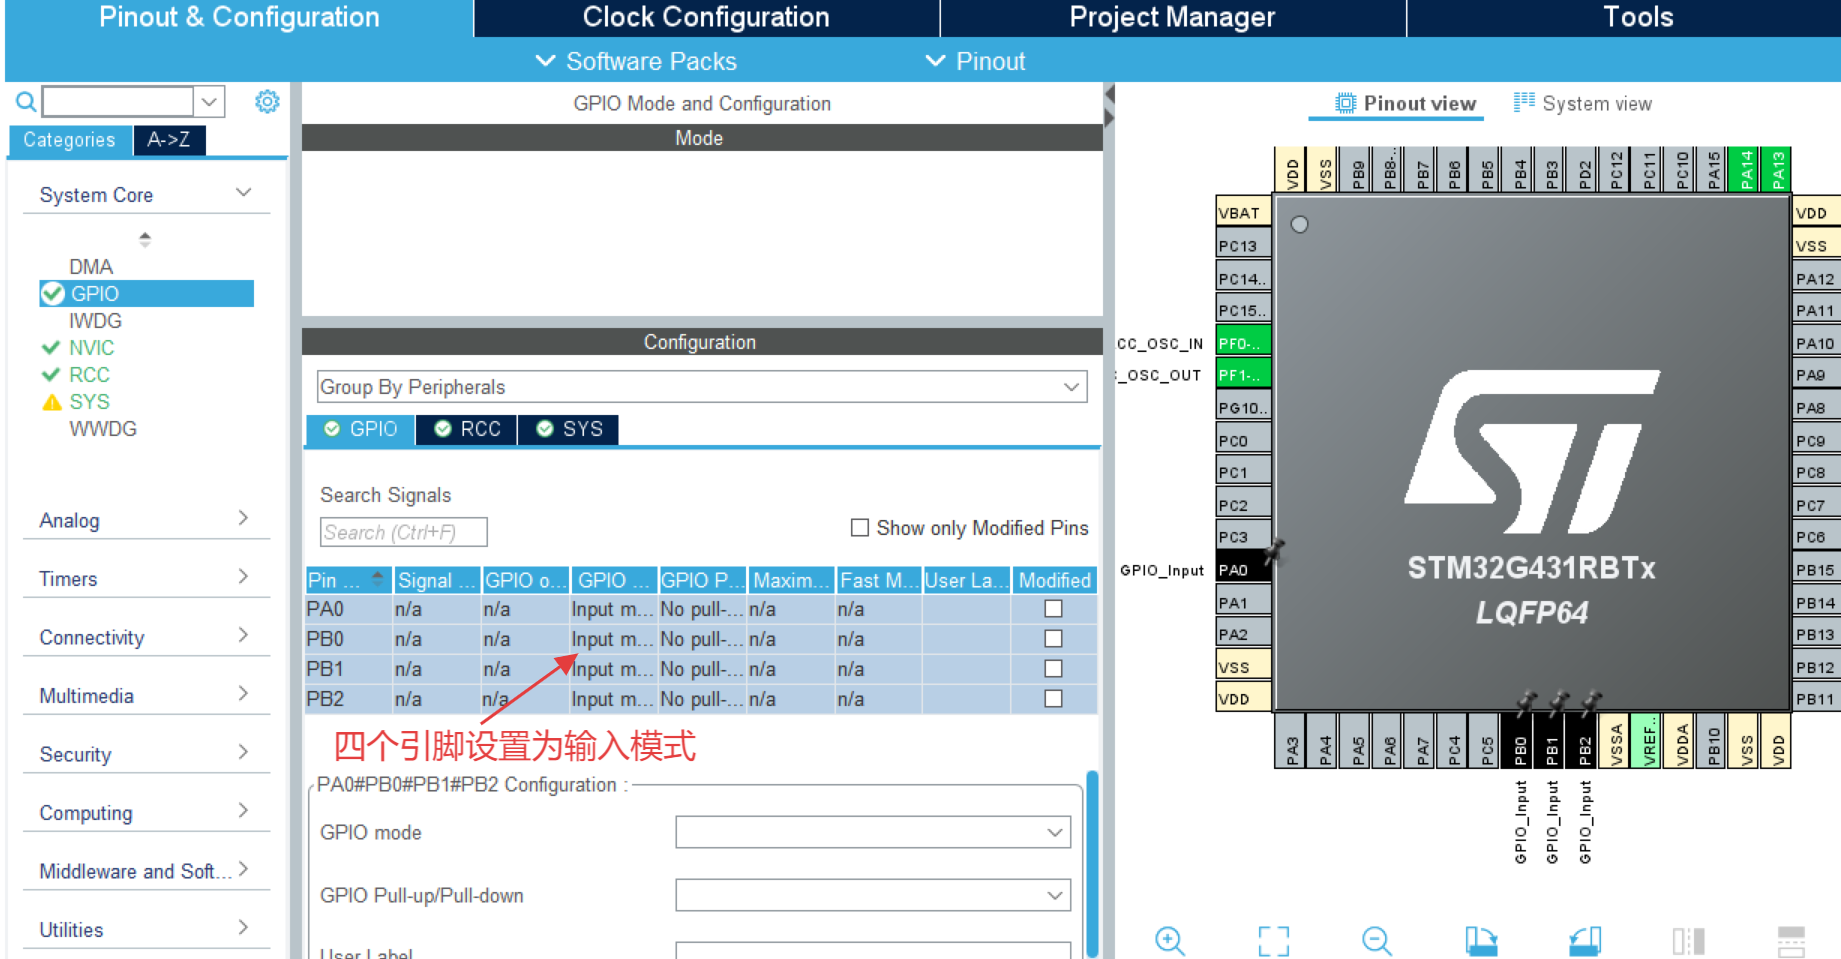
Task: Click the split view icon in bottom toolbar
Action: [1688, 941]
